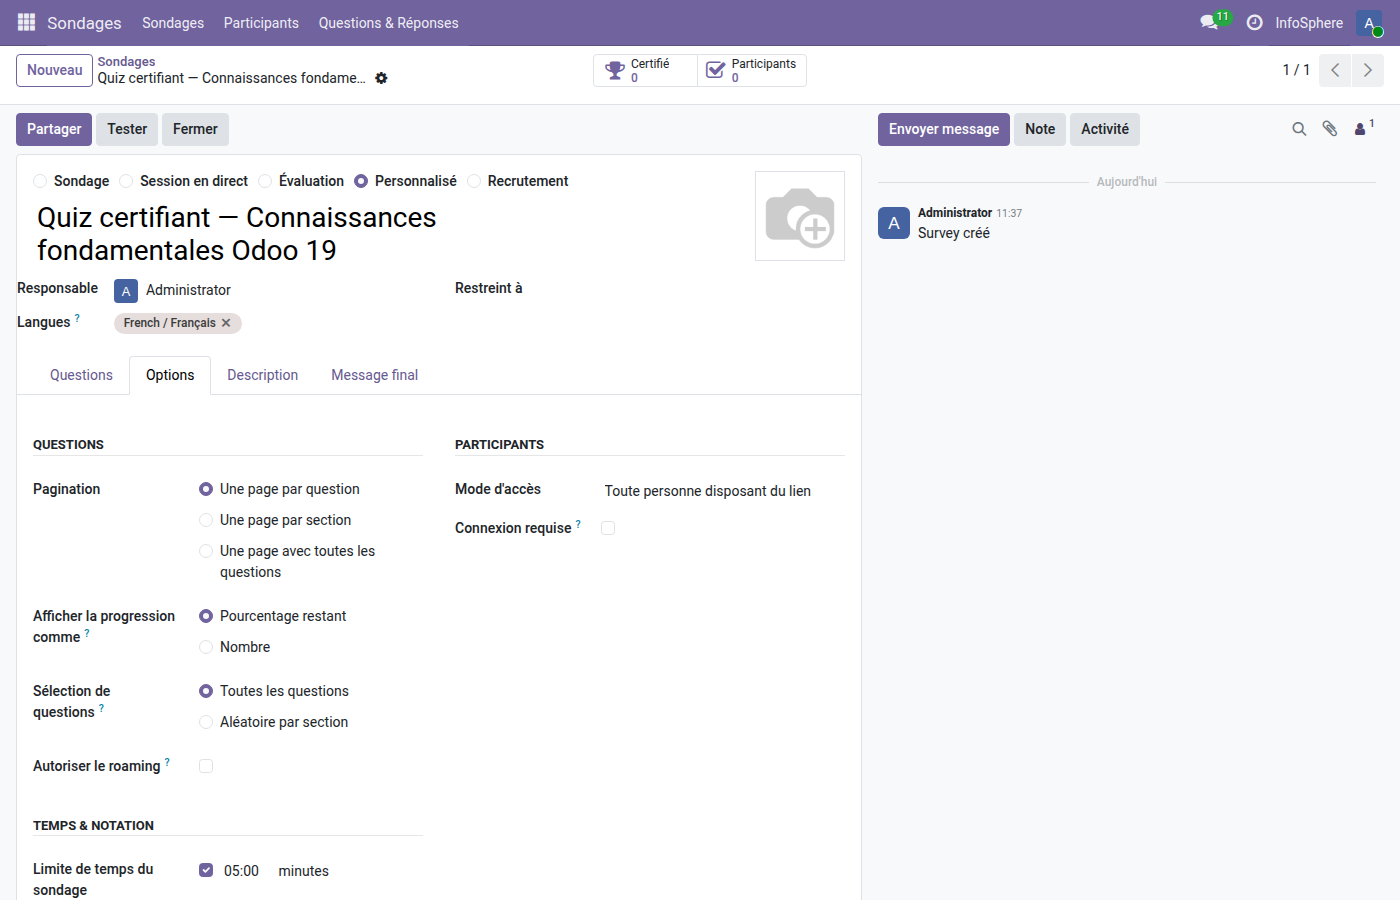Open the activities clock icon

tap(1254, 22)
